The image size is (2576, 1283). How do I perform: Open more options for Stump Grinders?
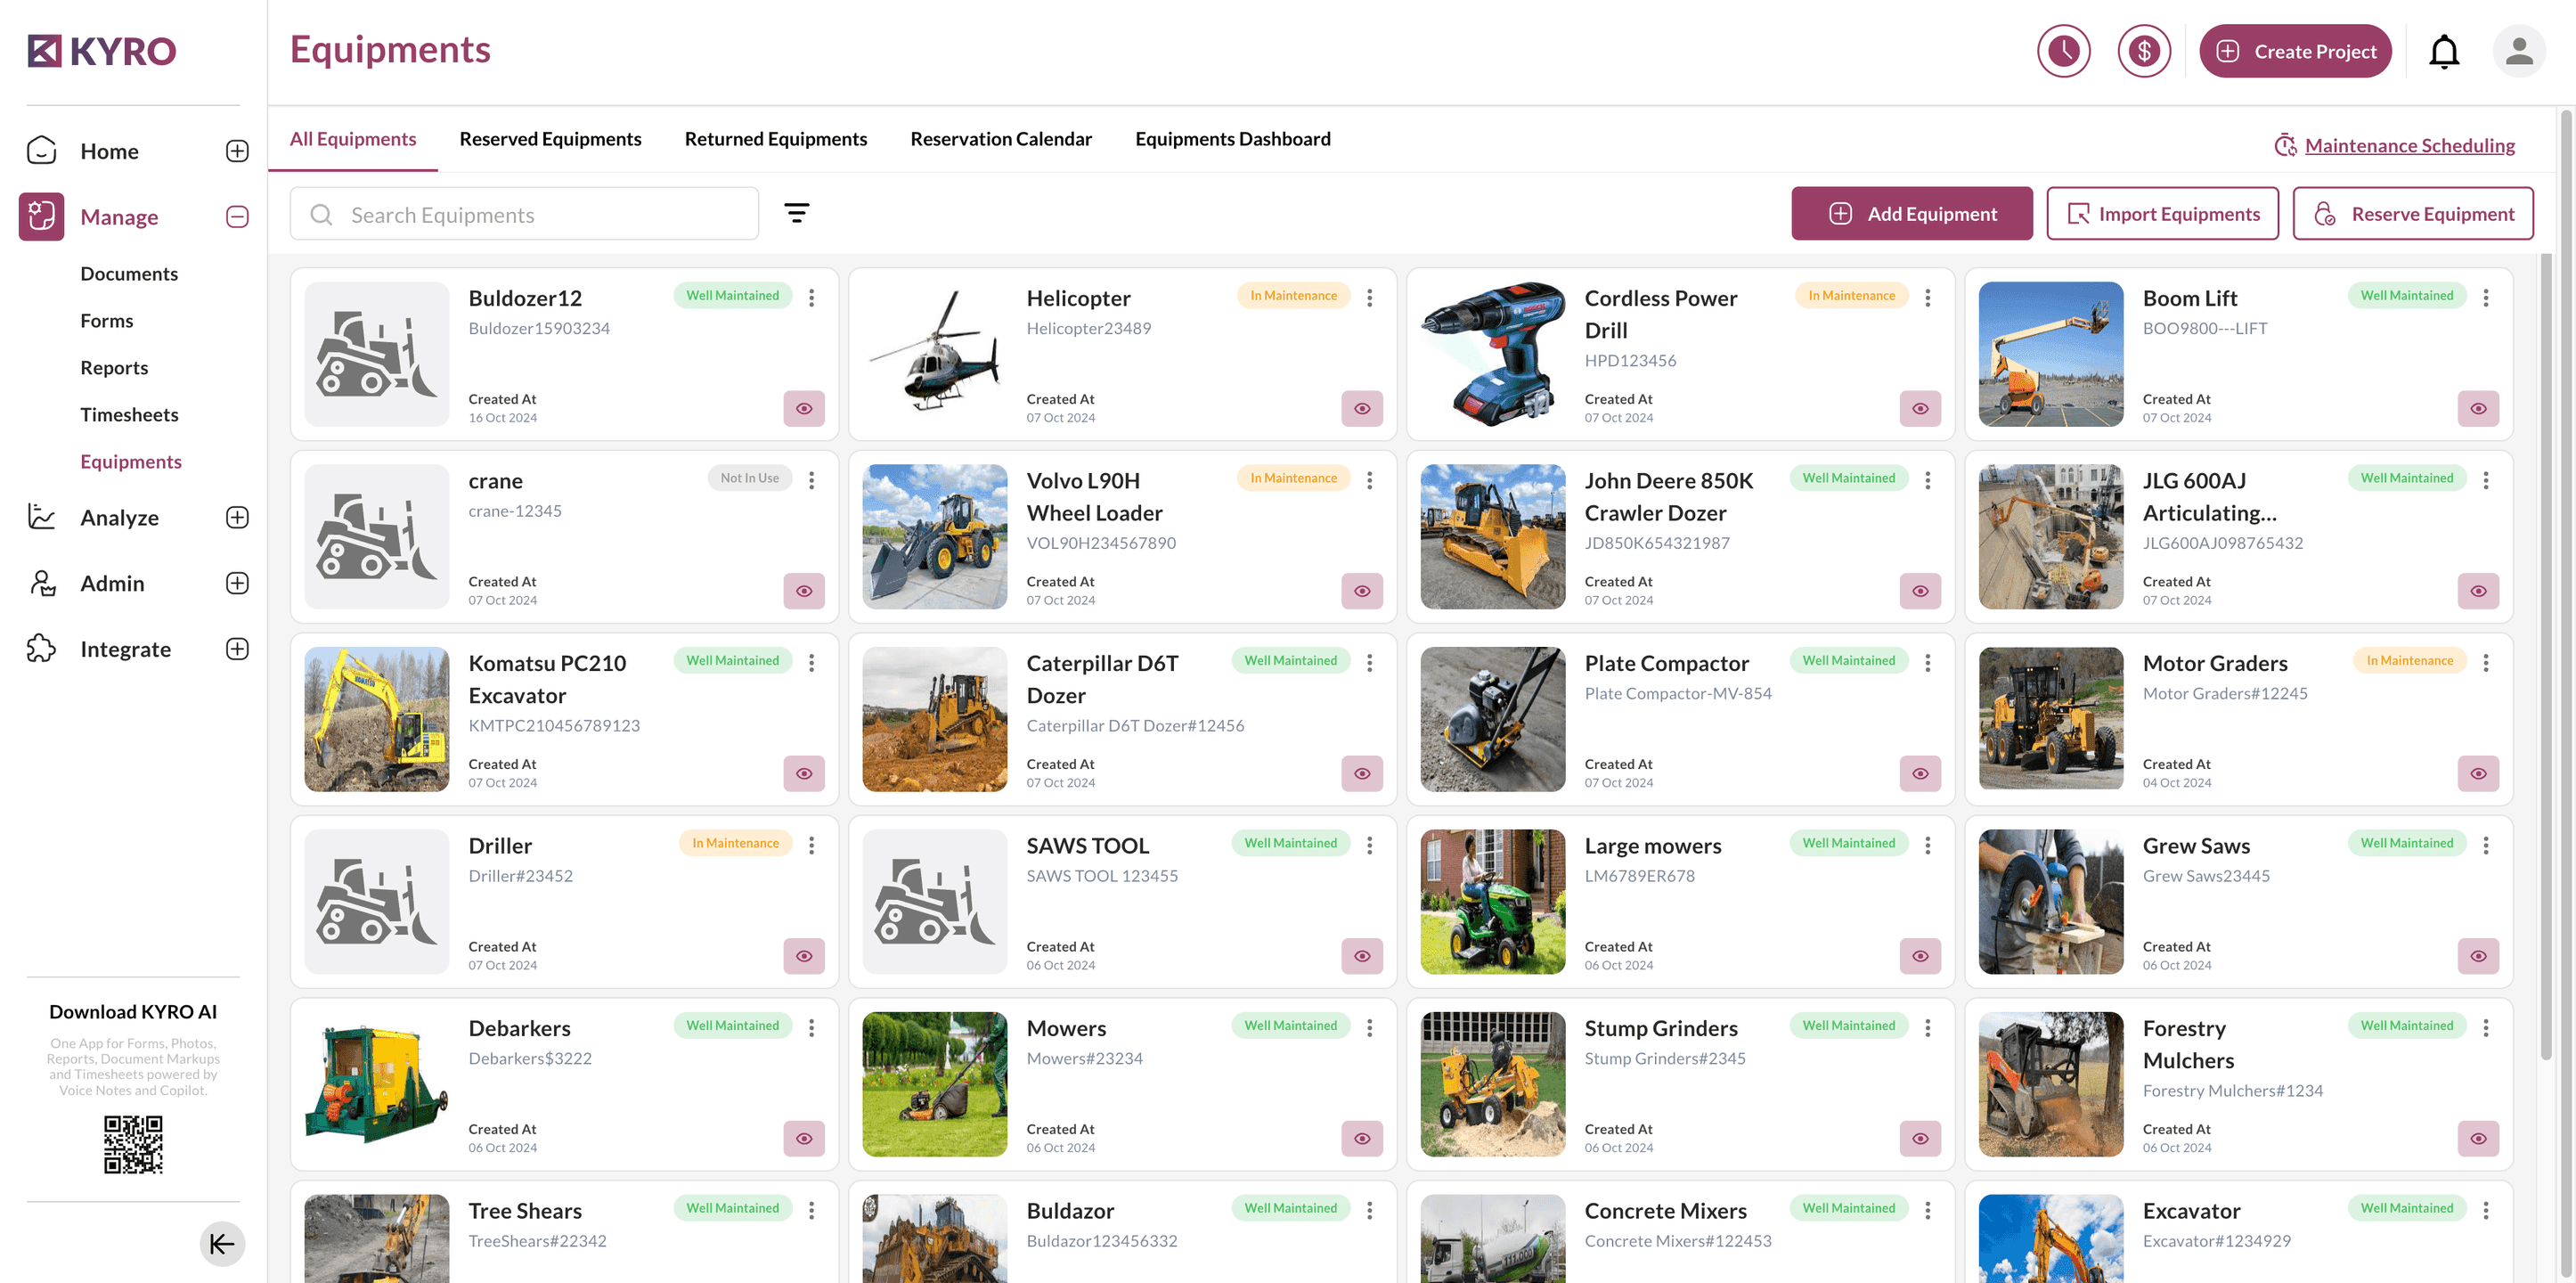click(x=1927, y=1028)
